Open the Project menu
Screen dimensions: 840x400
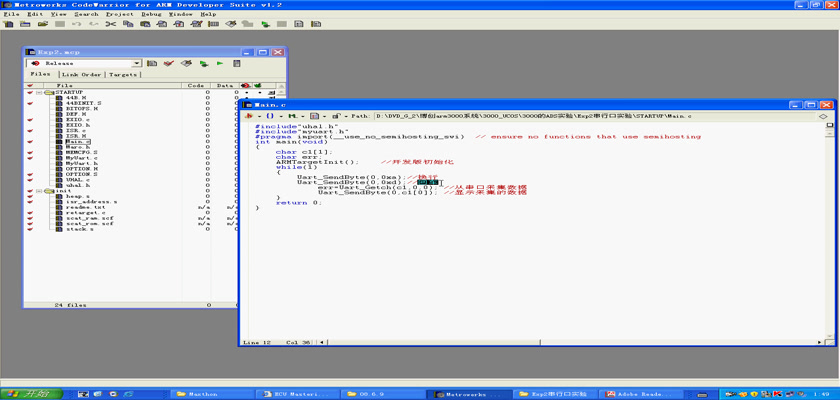click(120, 14)
